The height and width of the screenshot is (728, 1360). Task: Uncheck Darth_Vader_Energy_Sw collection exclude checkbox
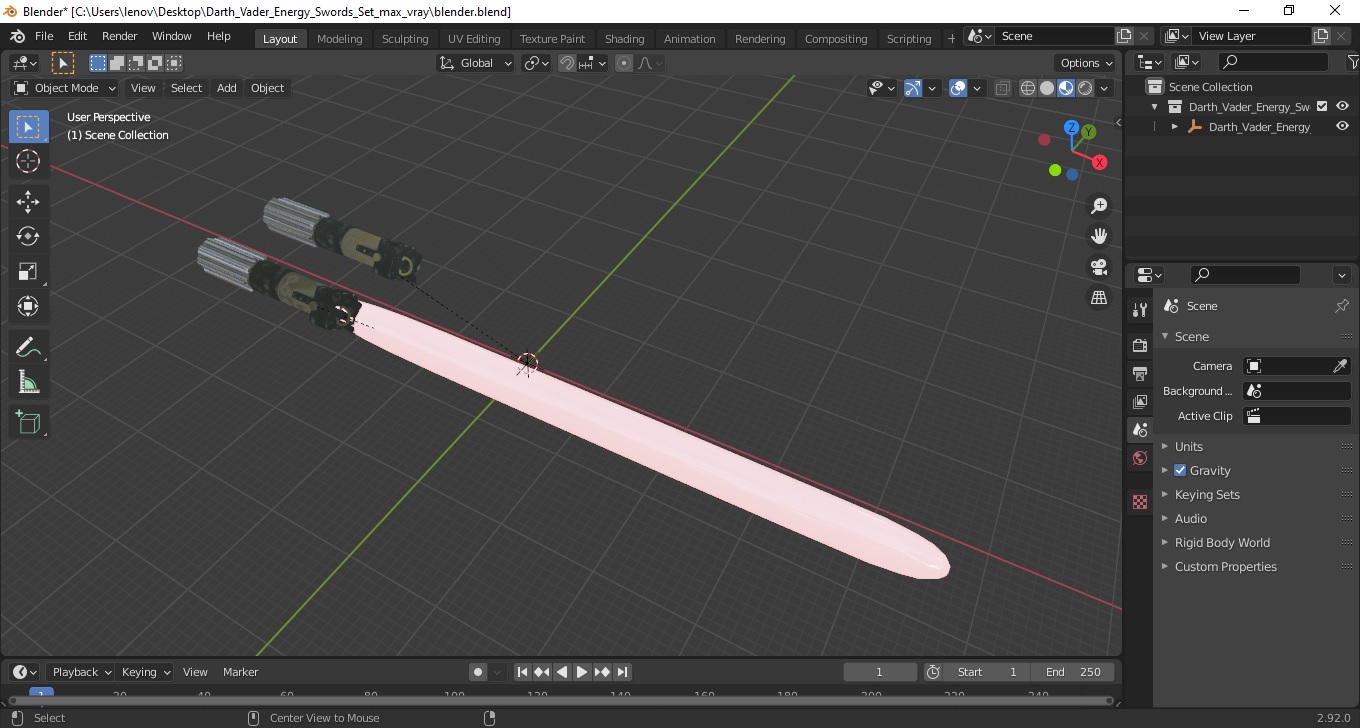click(x=1322, y=106)
